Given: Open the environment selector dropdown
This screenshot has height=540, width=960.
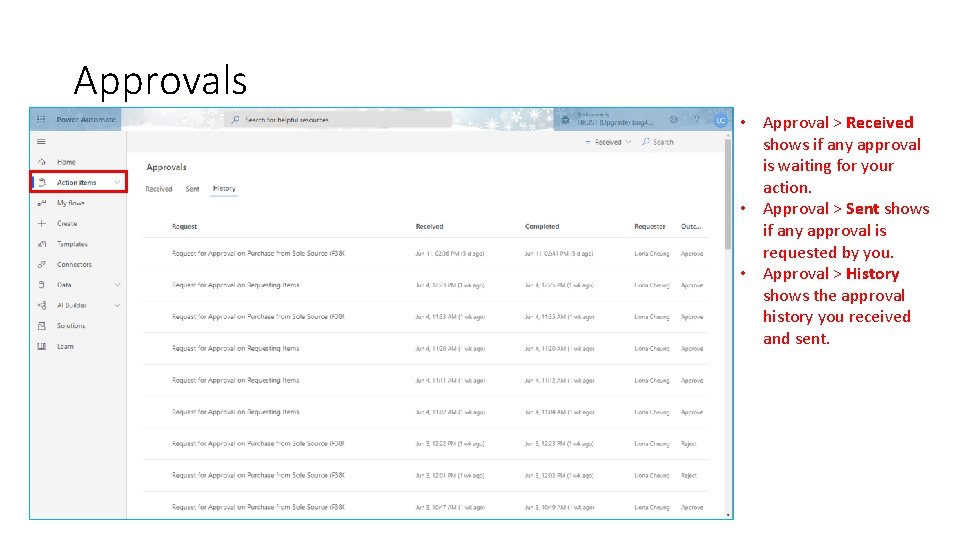Looking at the screenshot, I should [x=615, y=119].
